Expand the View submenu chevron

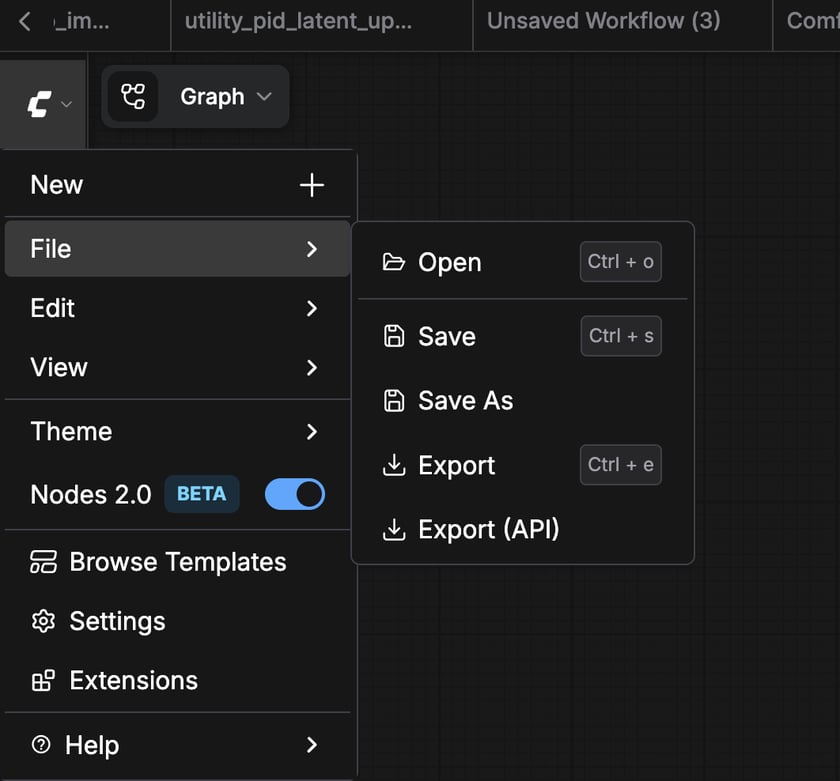click(x=312, y=367)
